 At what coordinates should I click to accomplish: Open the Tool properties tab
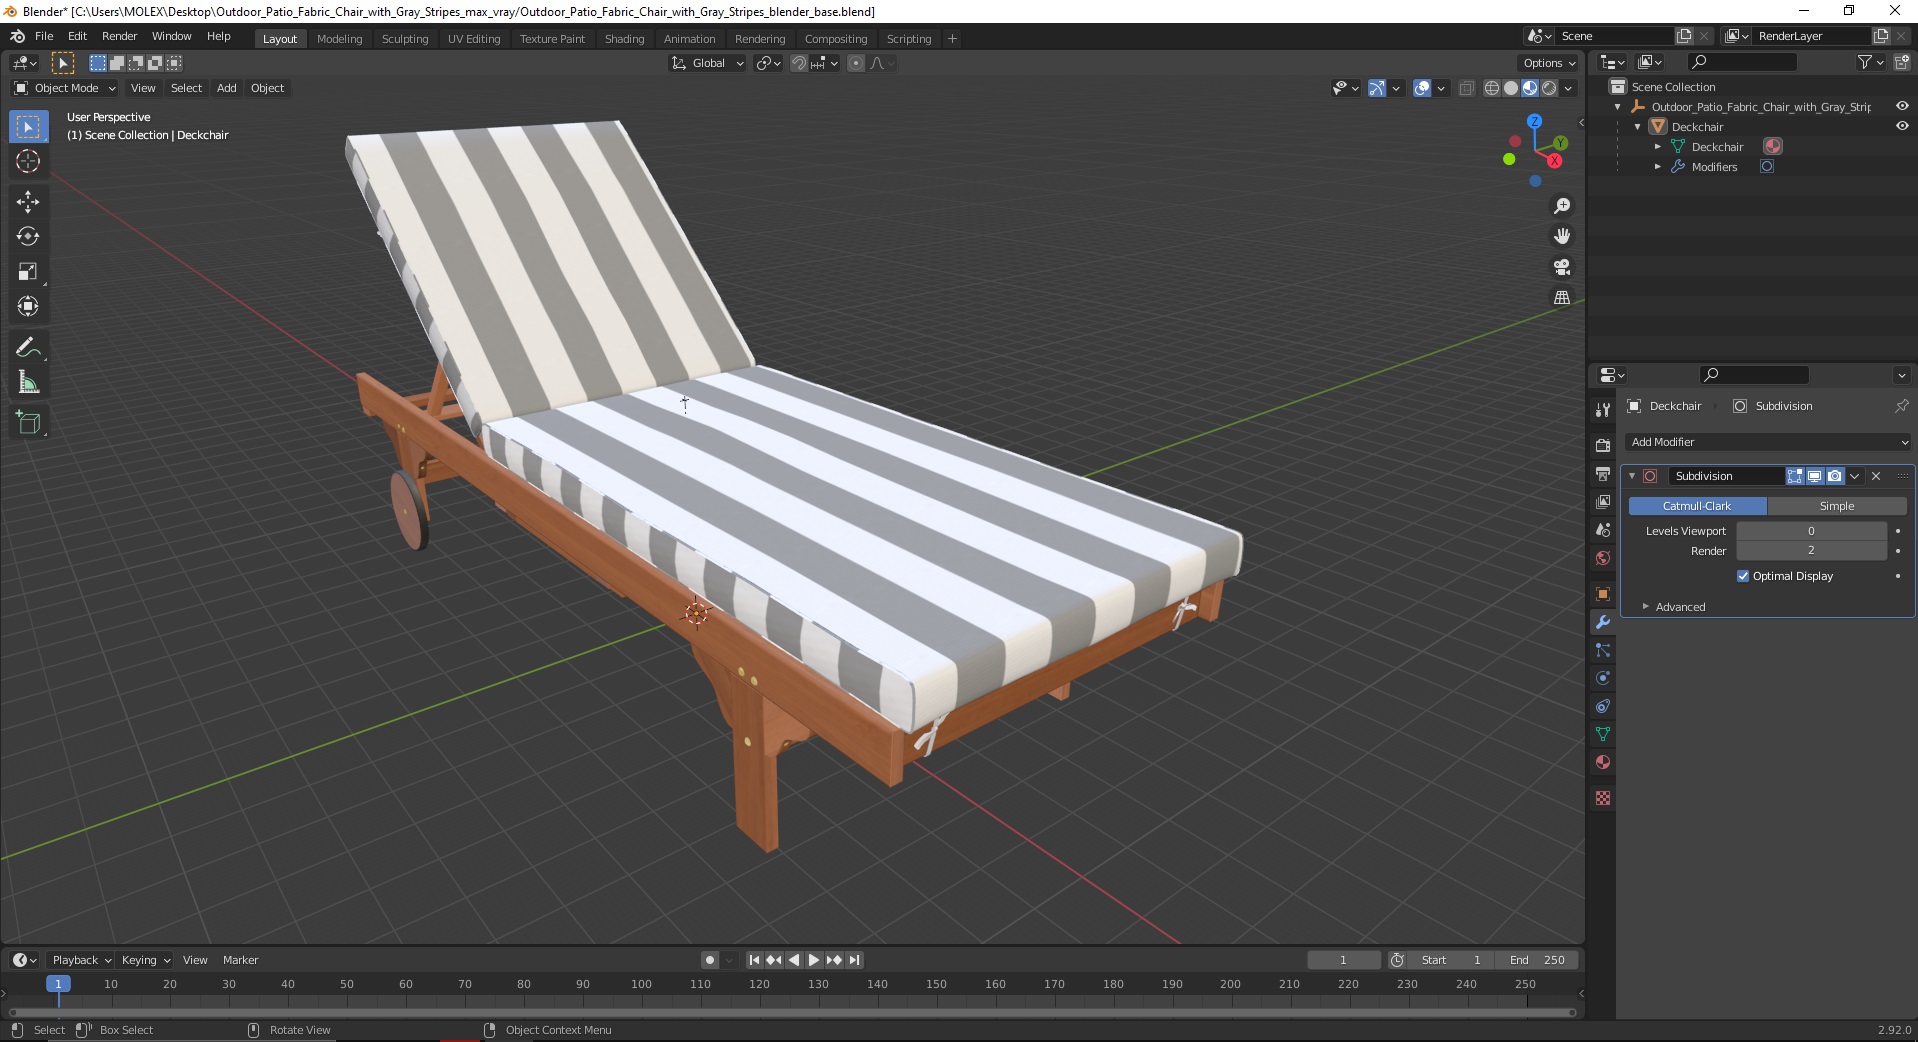pos(1603,409)
